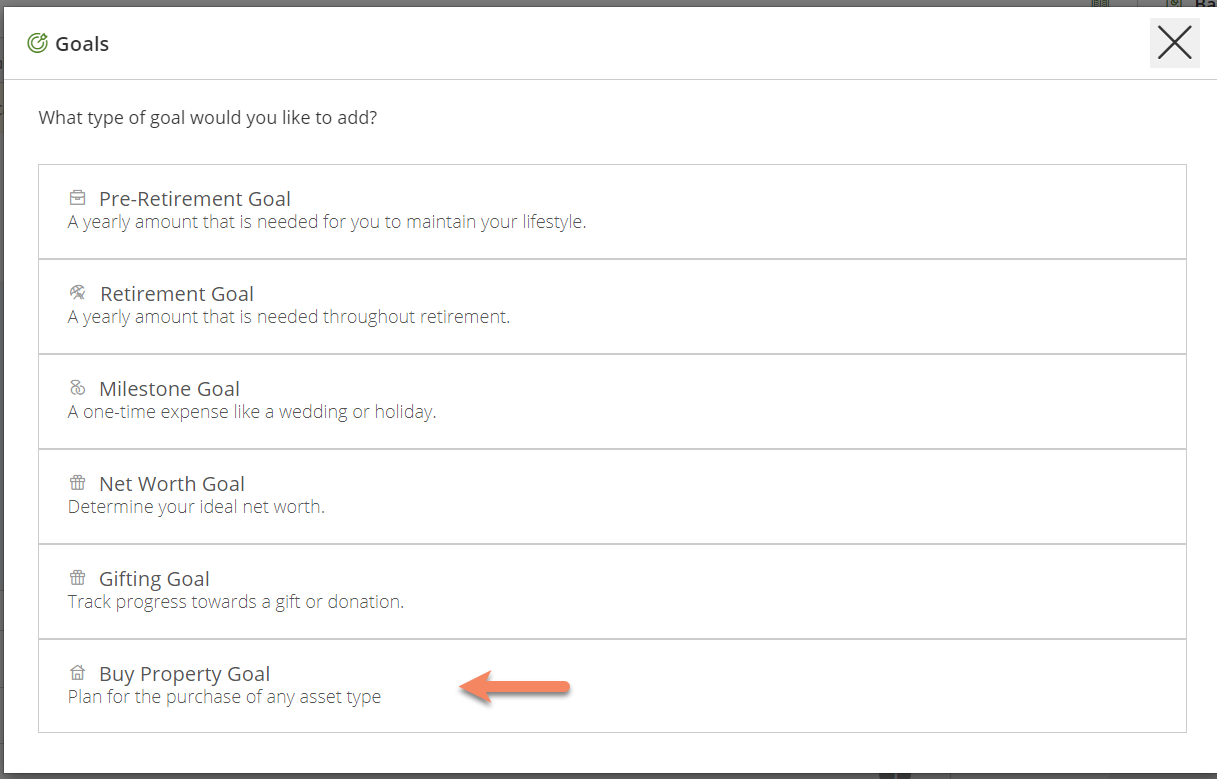Click 'Track progress towards a gift' description
The width and height of the screenshot is (1217, 779).
coord(236,602)
